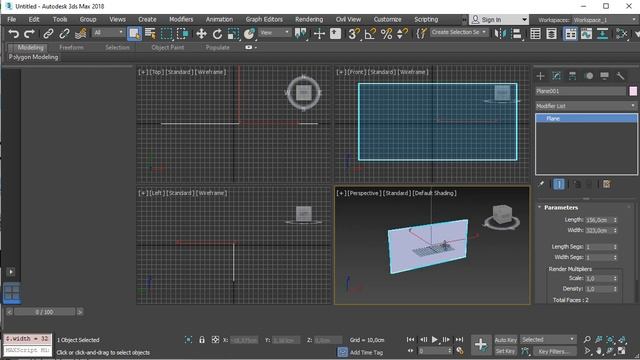Activate the Select and Rotate tool
This screenshot has height=360, width=640.
(x=217, y=33)
